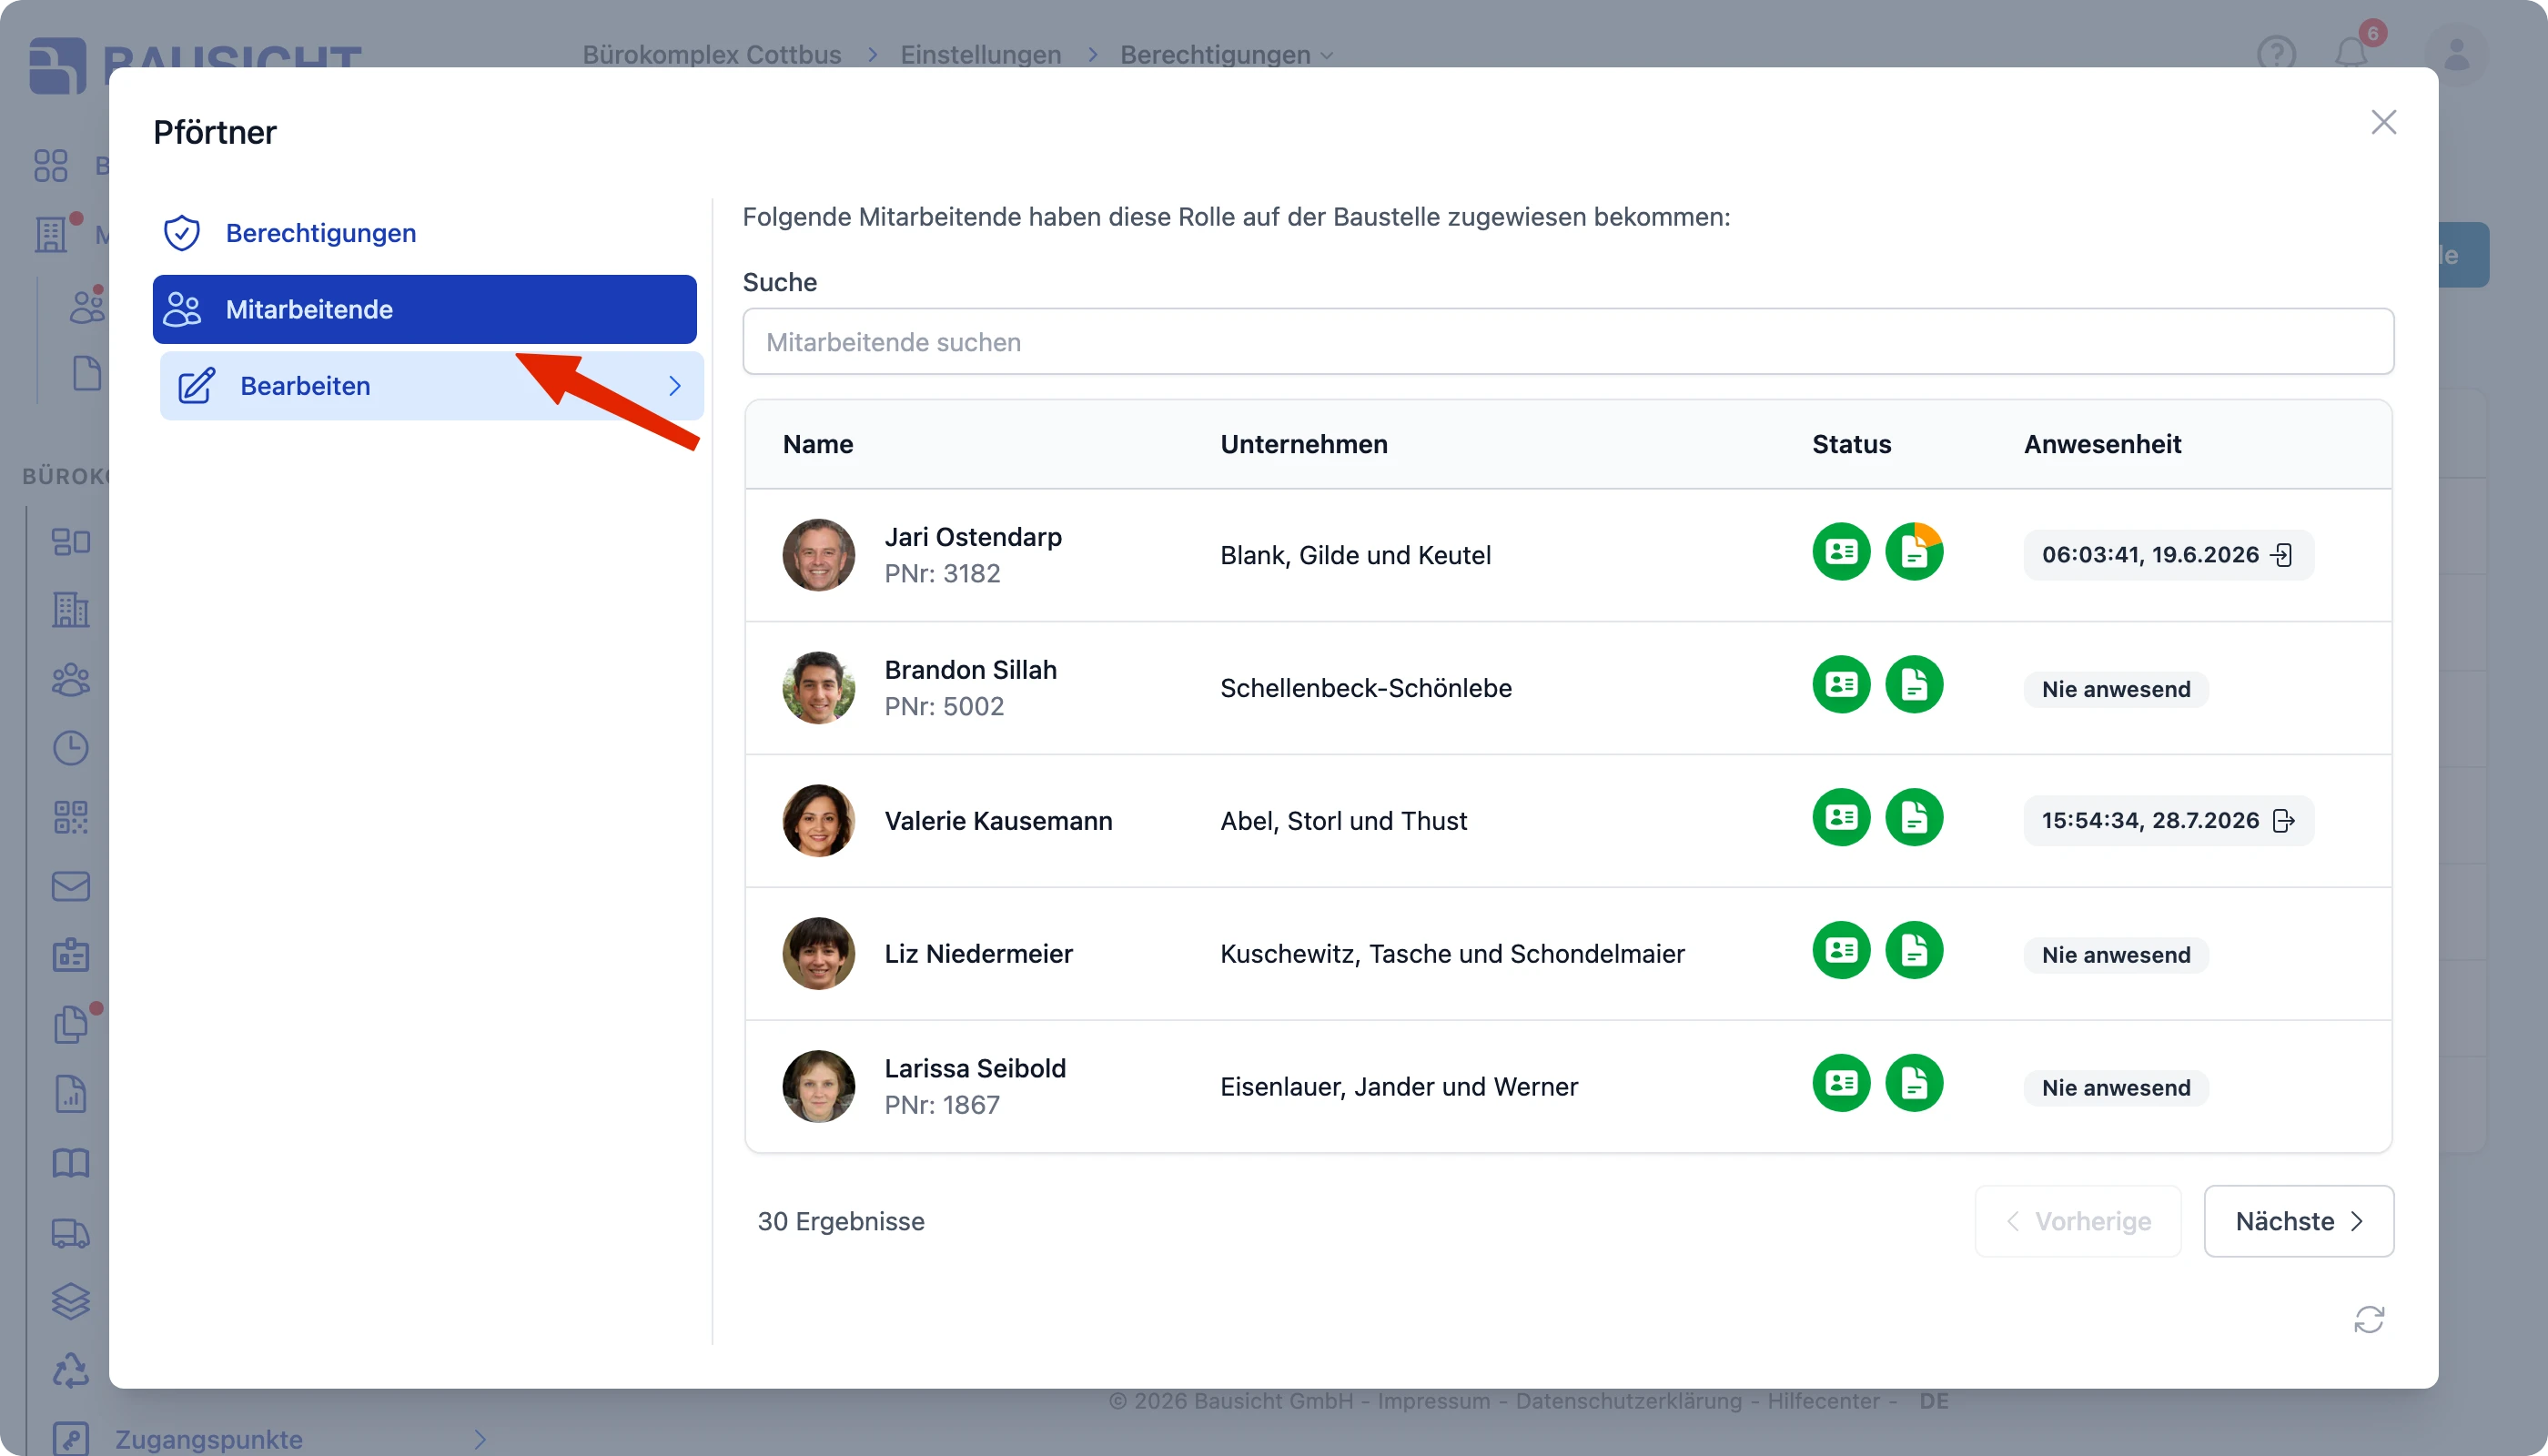Open Liz Niedermeier's profile photo
This screenshot has width=2548, height=1456.
(x=818, y=954)
